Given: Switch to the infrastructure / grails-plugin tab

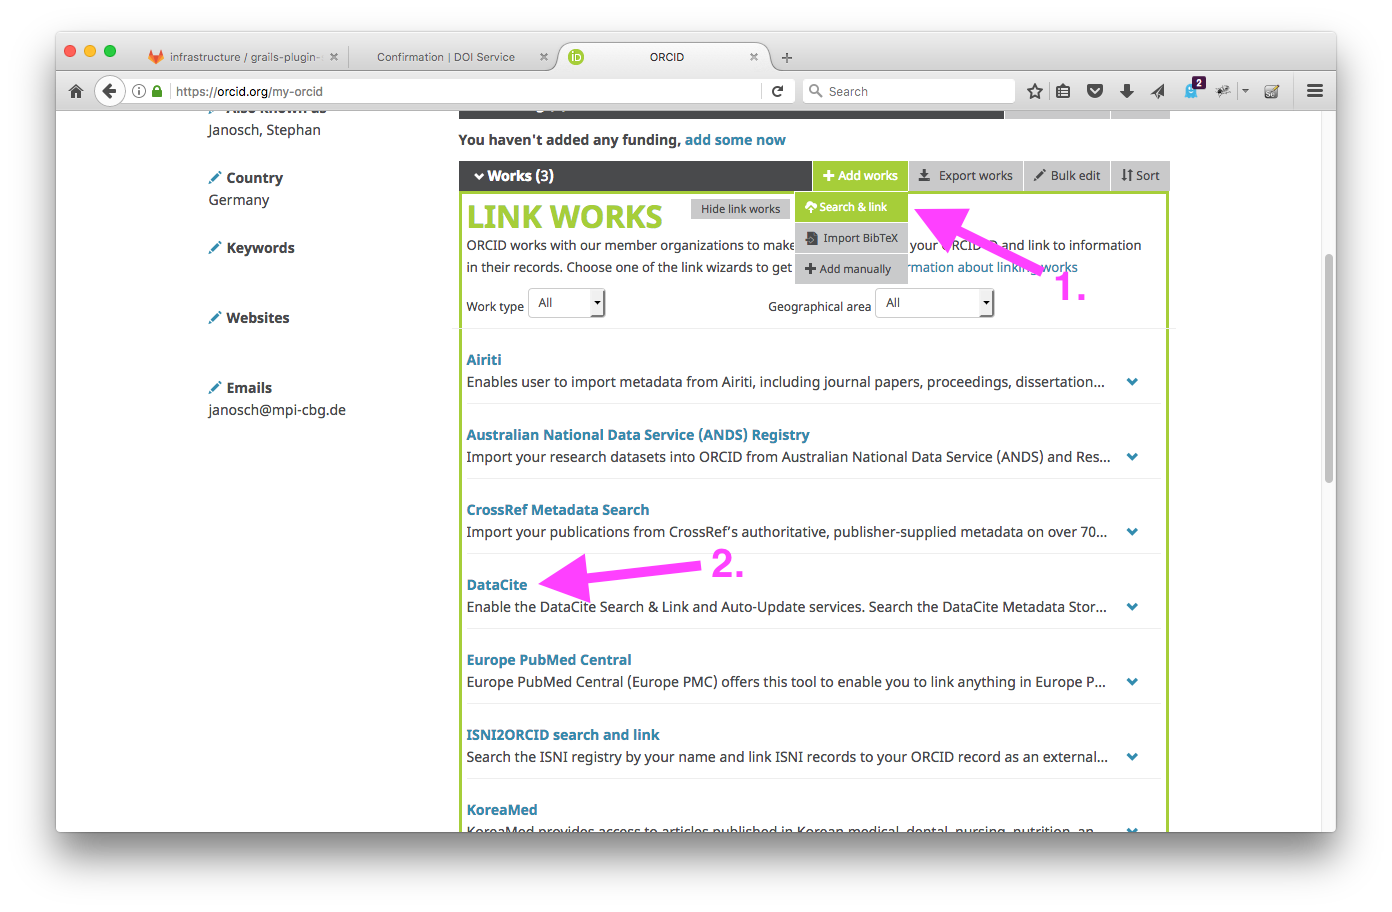Looking at the screenshot, I should 245,57.
